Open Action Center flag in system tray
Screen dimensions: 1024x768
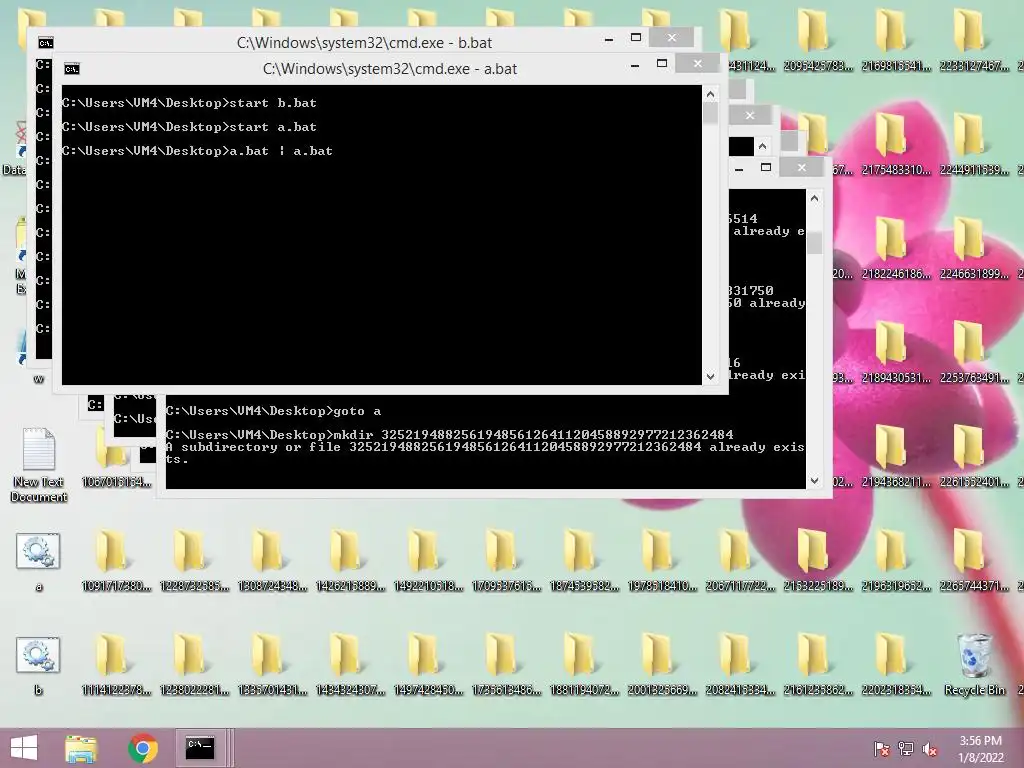(x=882, y=749)
